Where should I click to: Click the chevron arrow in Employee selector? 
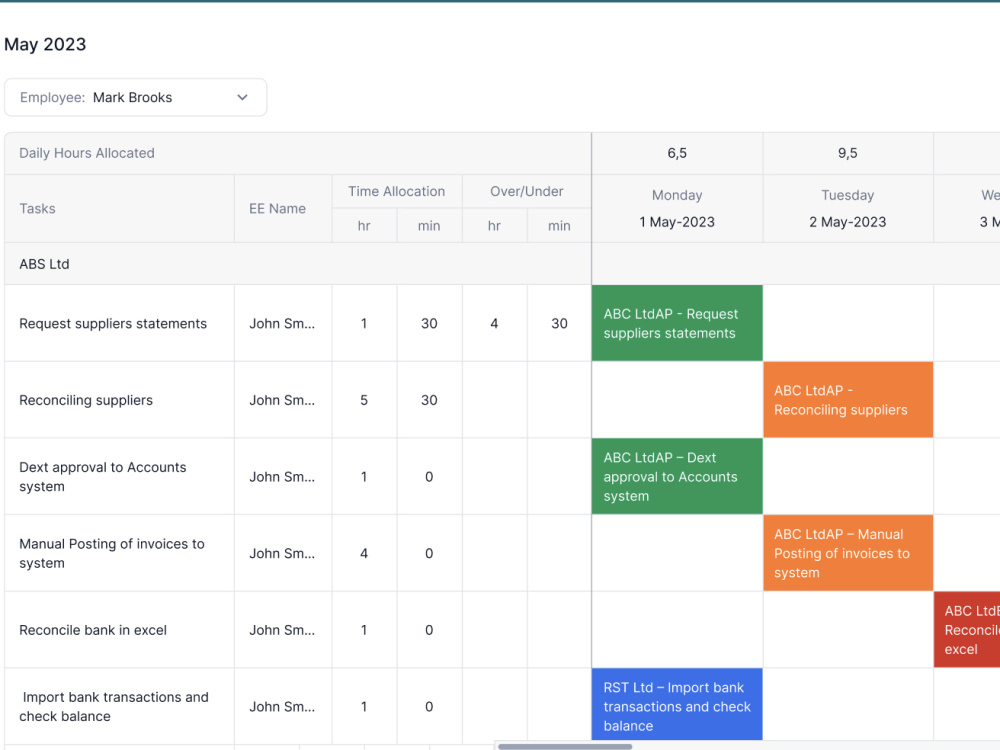pos(242,98)
